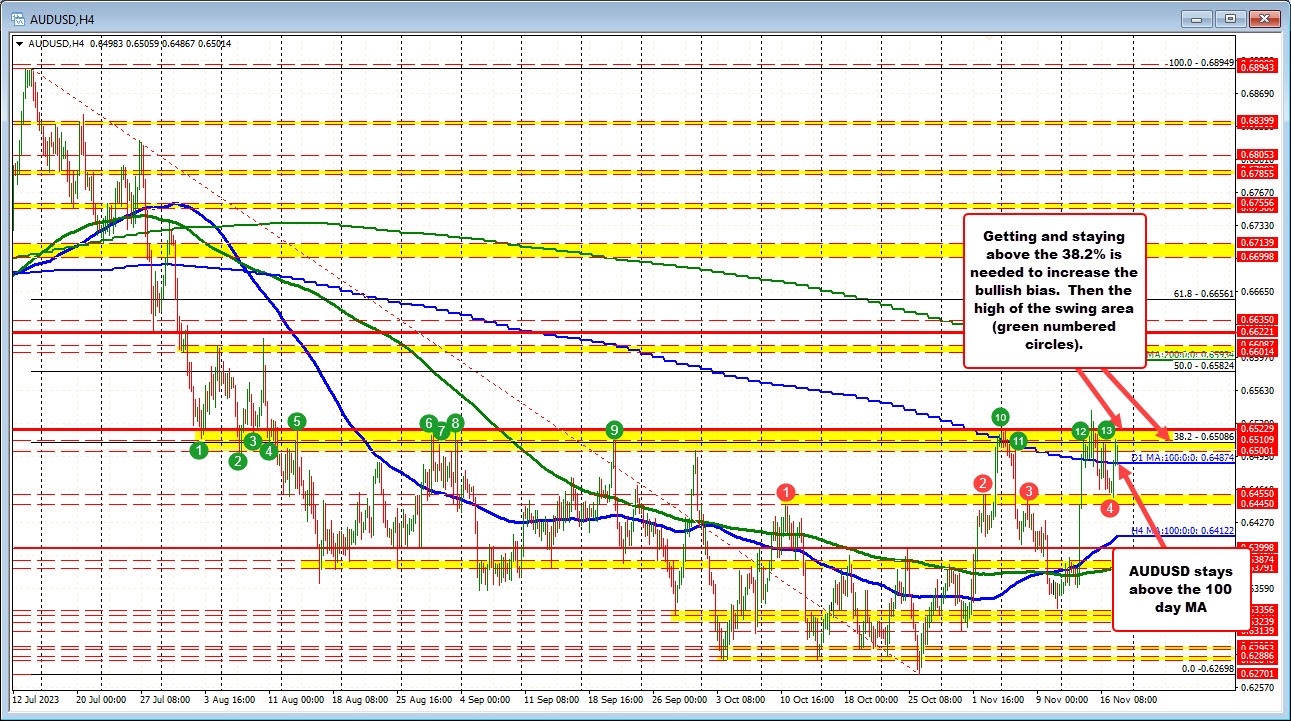Click green marker 6 from late August

428,424
